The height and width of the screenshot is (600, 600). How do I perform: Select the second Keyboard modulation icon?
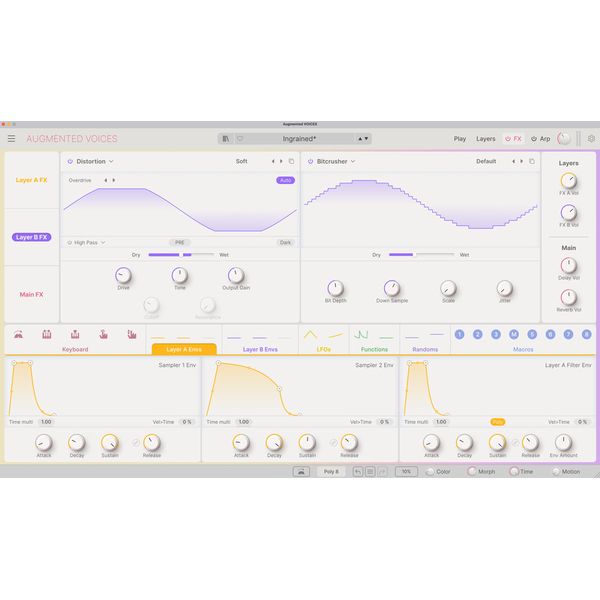click(x=47, y=334)
